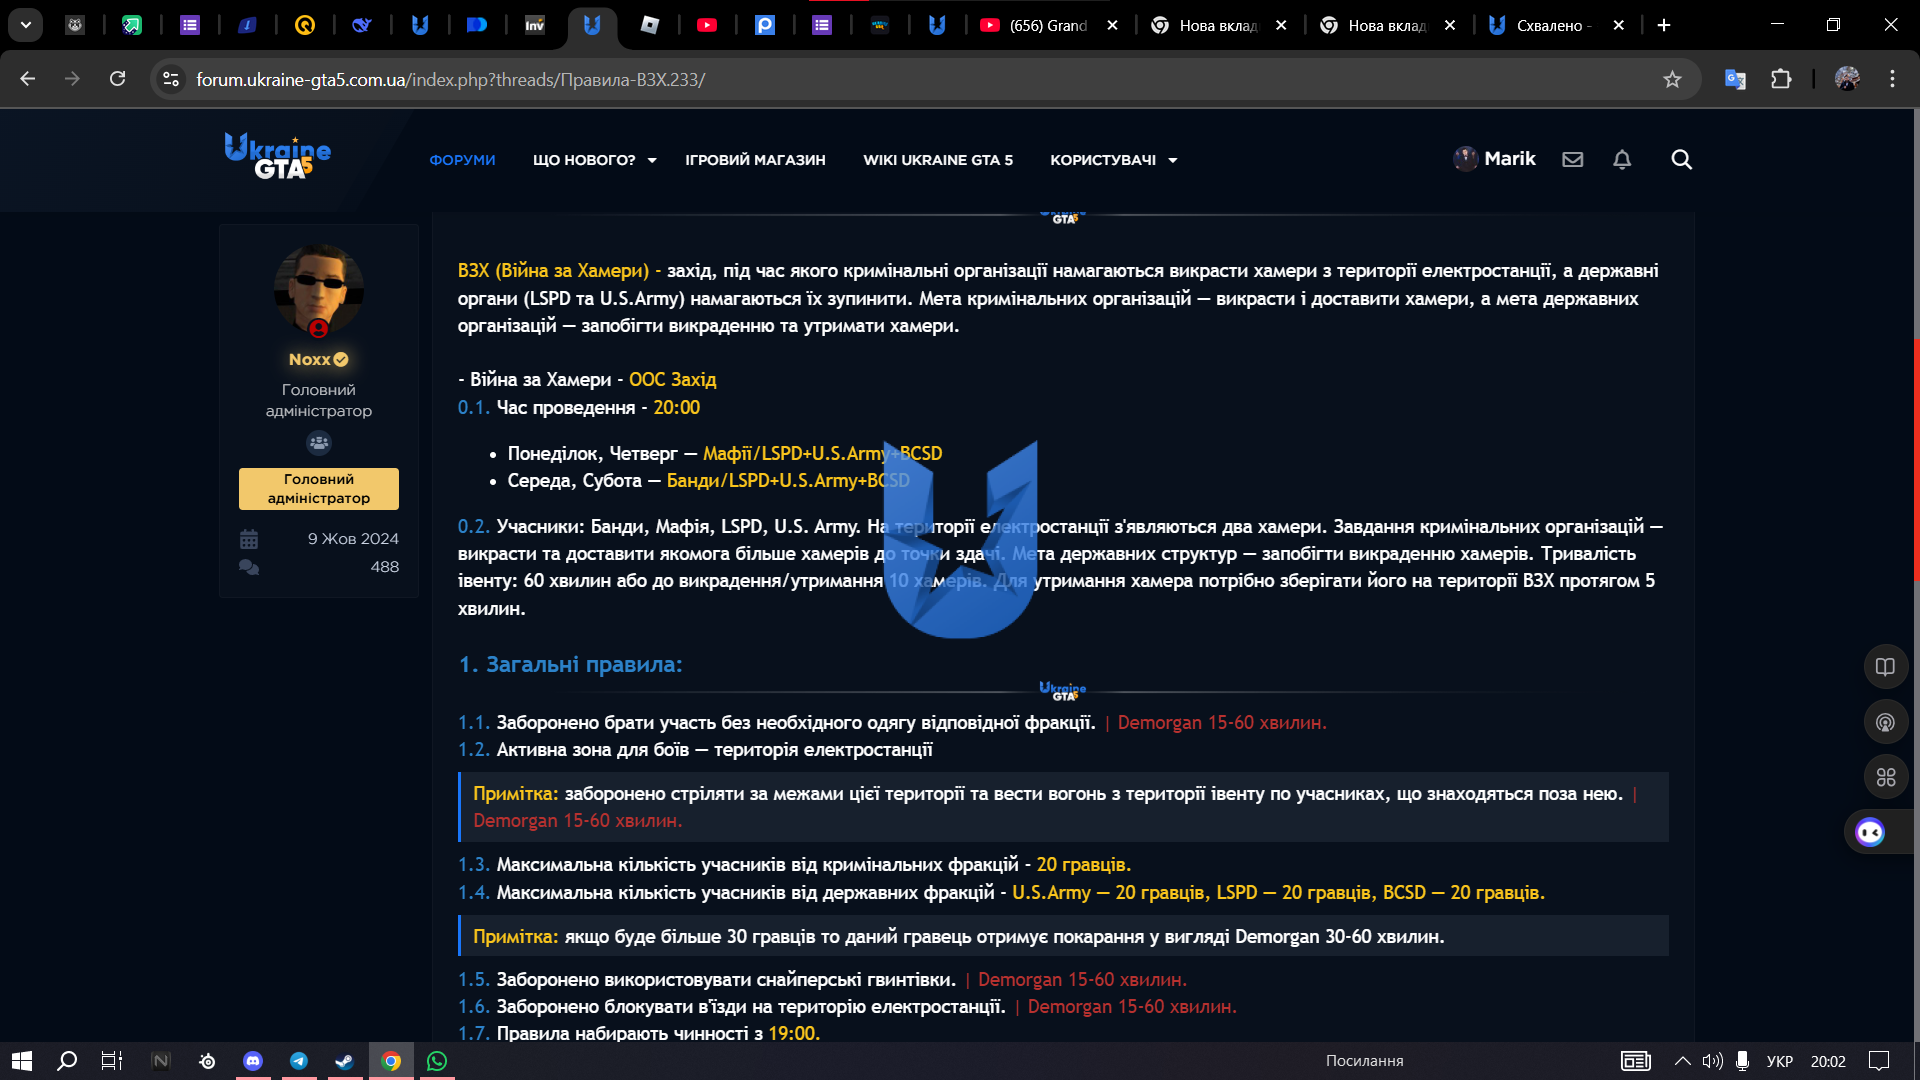The image size is (1920, 1080).
Task: Click the ООС Захід yellow text
Action: [673, 379]
